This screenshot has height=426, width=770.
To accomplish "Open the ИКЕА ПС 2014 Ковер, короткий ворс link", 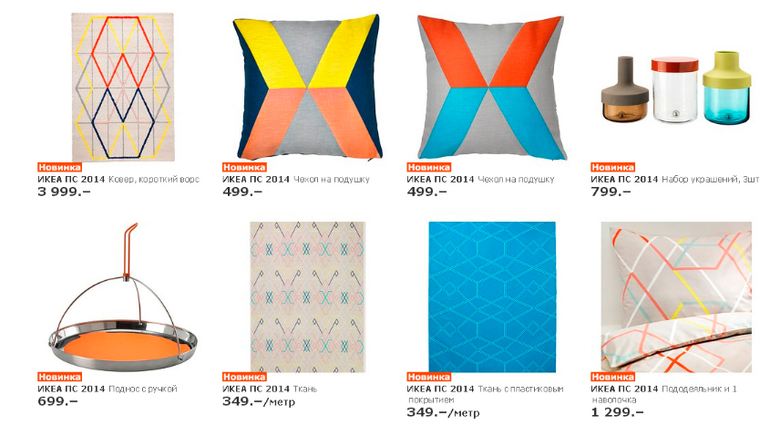I will [118, 179].
